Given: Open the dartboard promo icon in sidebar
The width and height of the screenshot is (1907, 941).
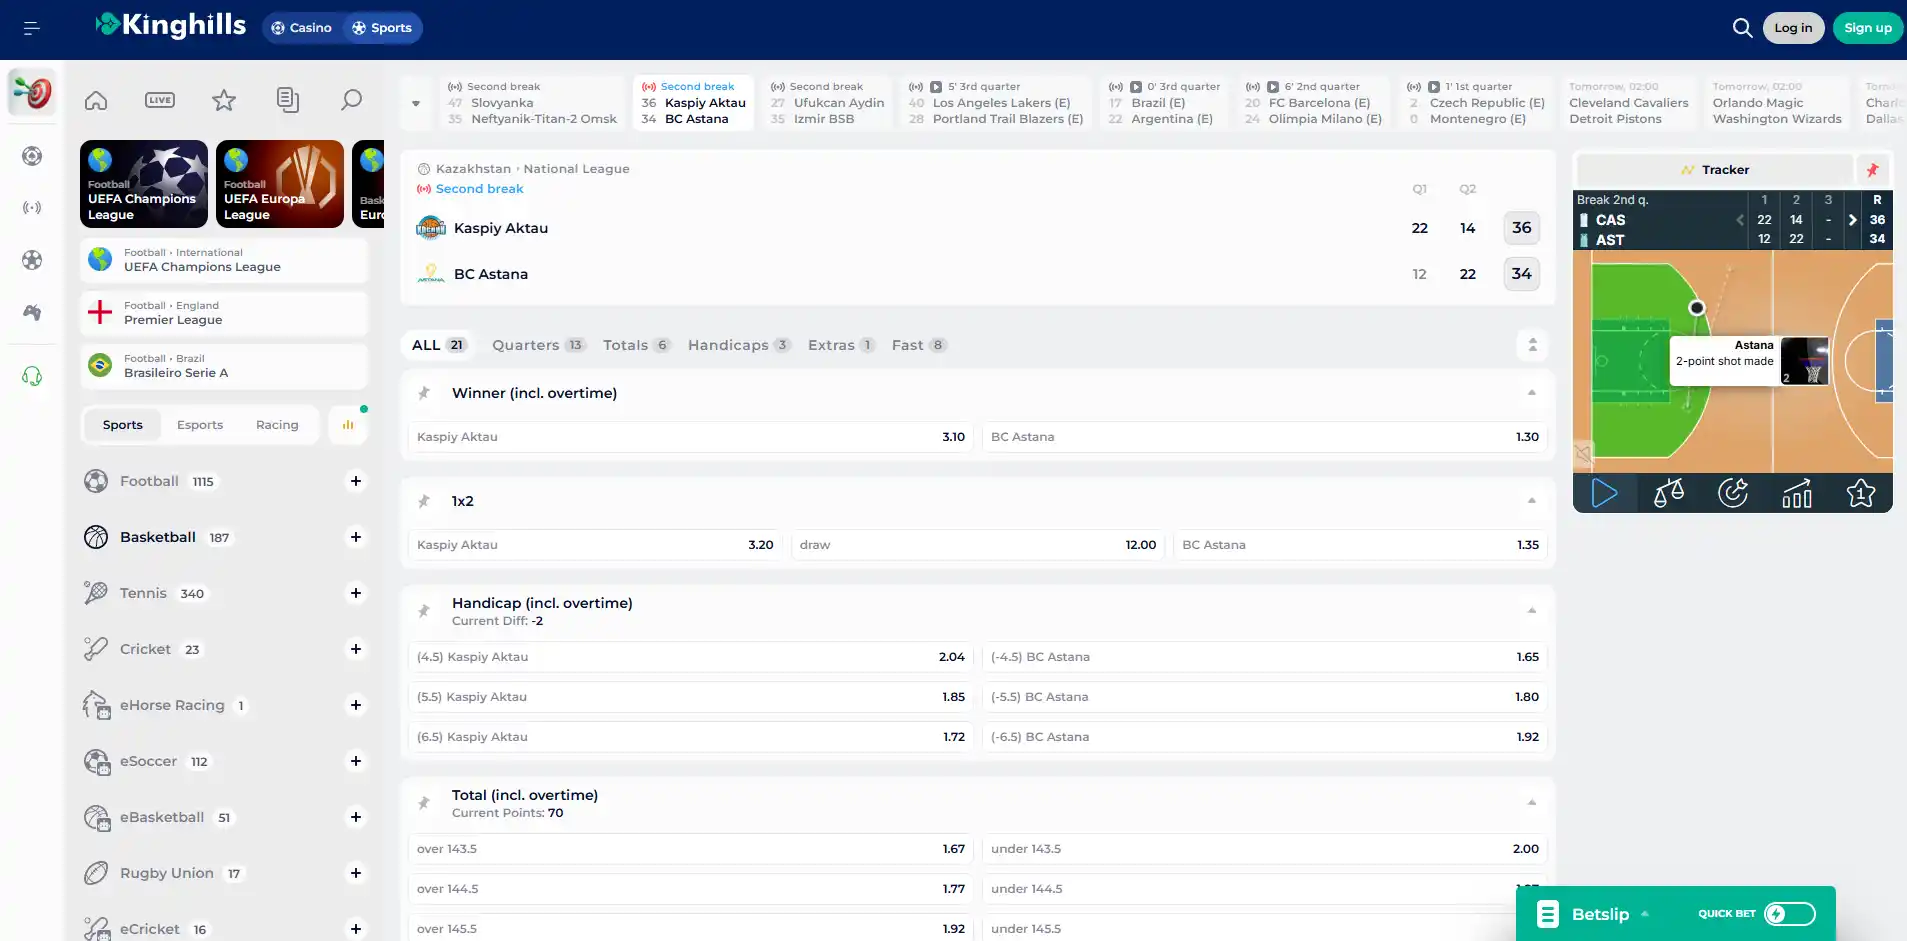Looking at the screenshot, I should point(32,93).
